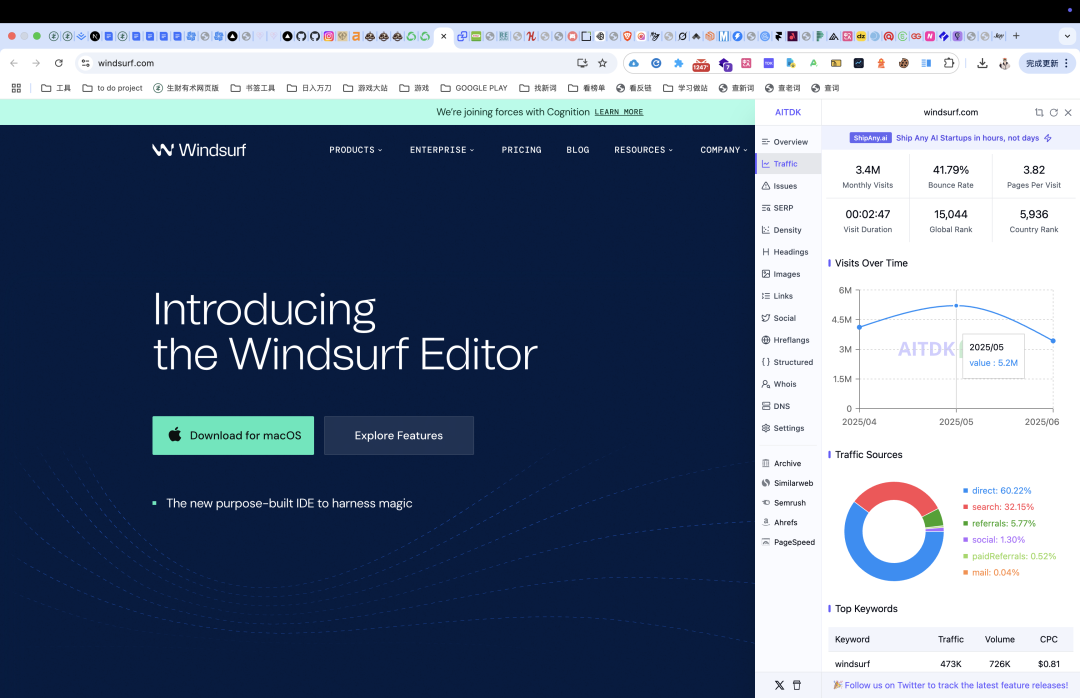Bookmark this page with the star icon
Image resolution: width=1080 pixels, height=698 pixels.
click(603, 63)
